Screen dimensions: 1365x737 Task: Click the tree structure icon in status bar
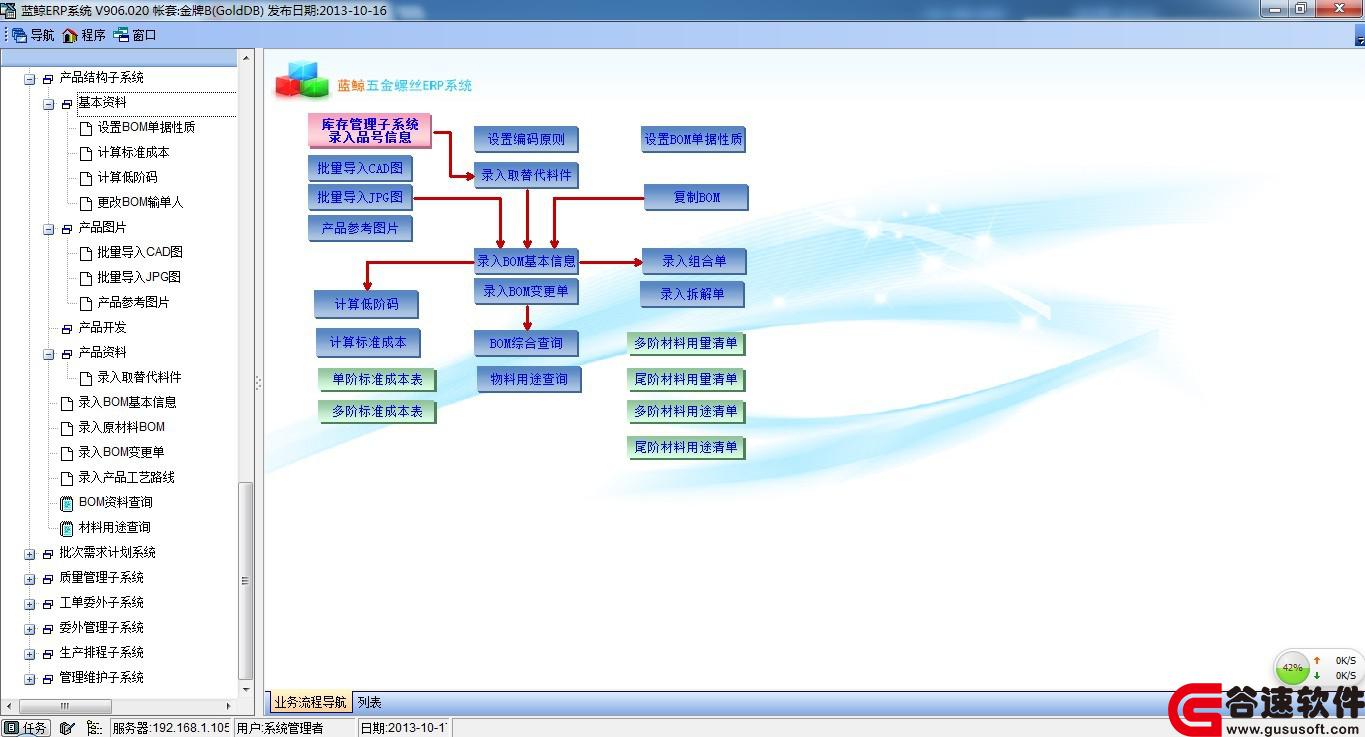(94, 728)
